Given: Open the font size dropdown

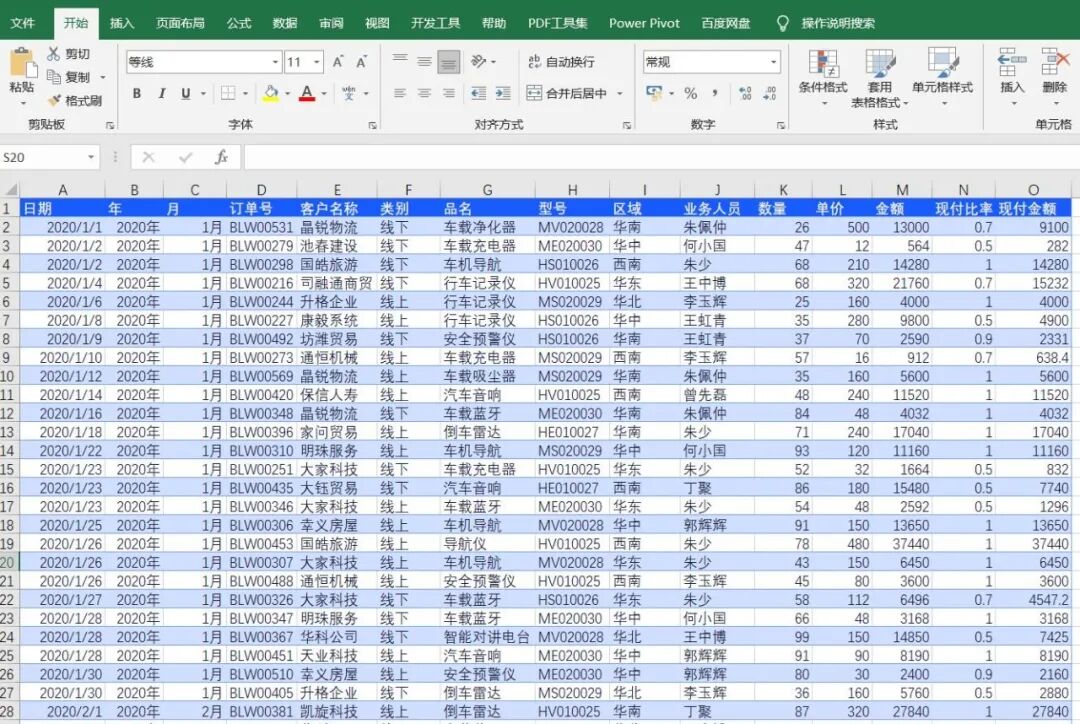Looking at the screenshot, I should (x=317, y=62).
